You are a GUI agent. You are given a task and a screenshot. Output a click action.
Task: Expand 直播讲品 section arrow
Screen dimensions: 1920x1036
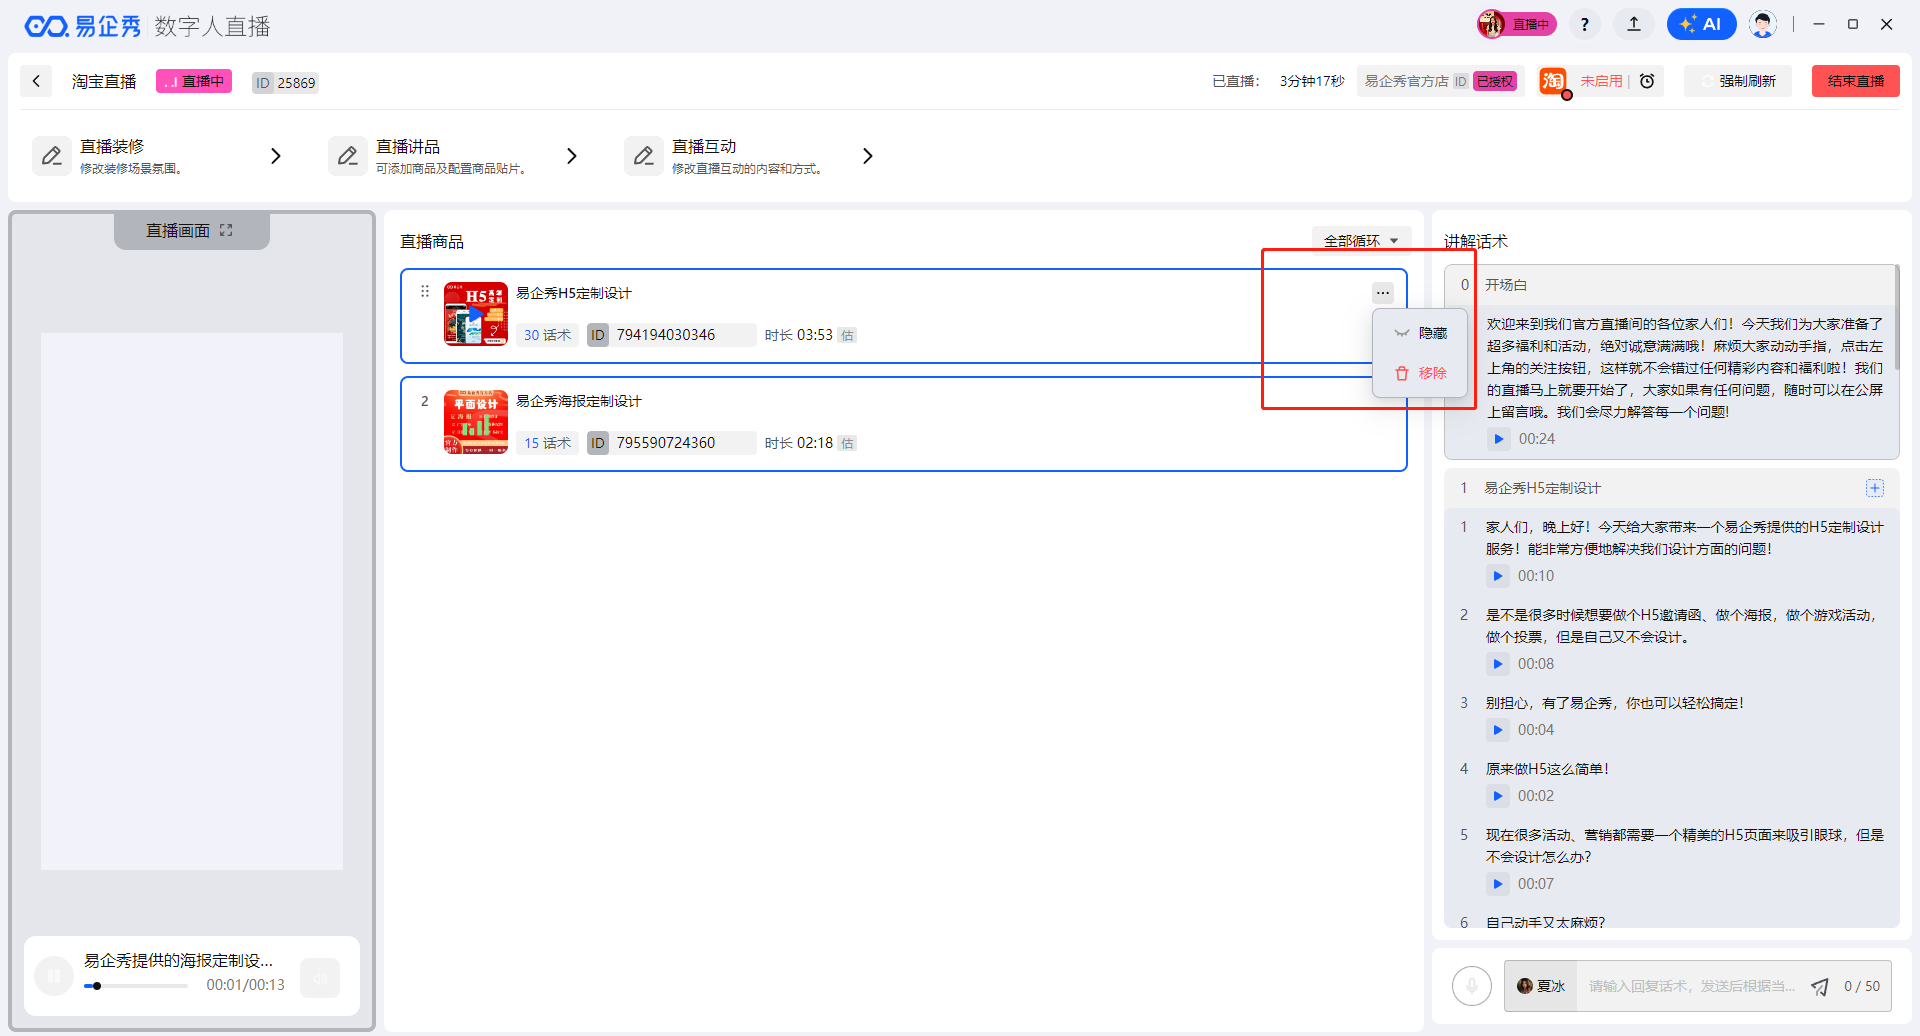tap(572, 156)
